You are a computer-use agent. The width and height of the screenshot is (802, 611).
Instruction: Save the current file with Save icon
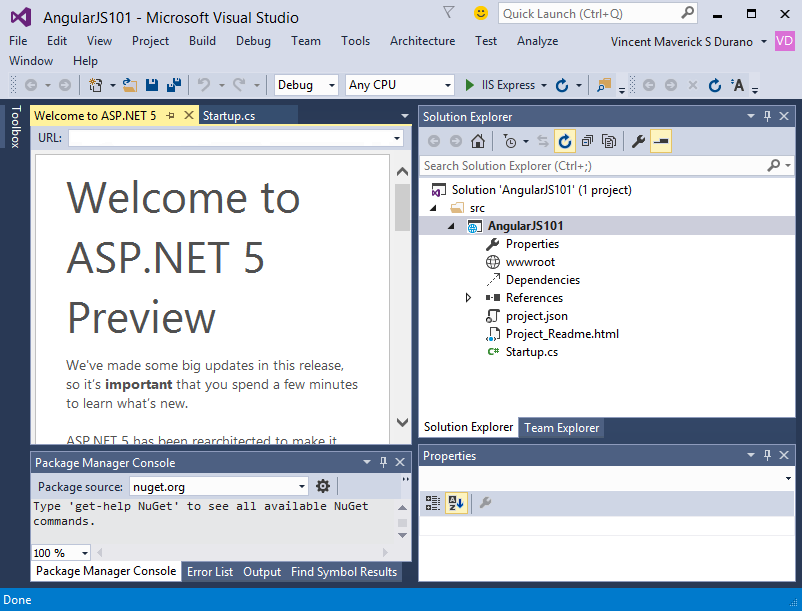(x=152, y=85)
